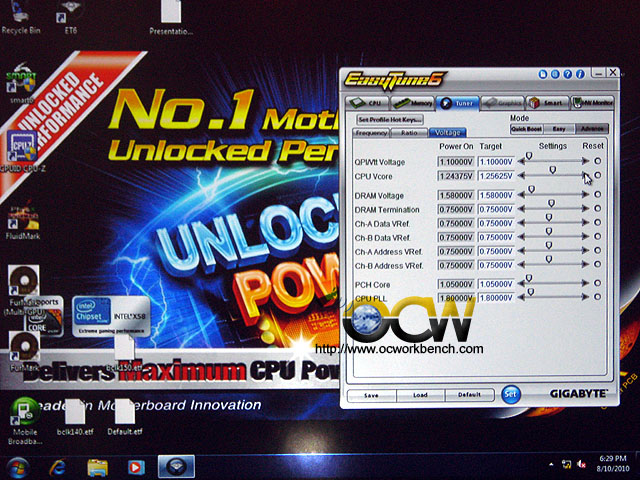The image size is (640, 480).
Task: Choose Quick Boost mode
Action: pyautogui.click(x=527, y=129)
